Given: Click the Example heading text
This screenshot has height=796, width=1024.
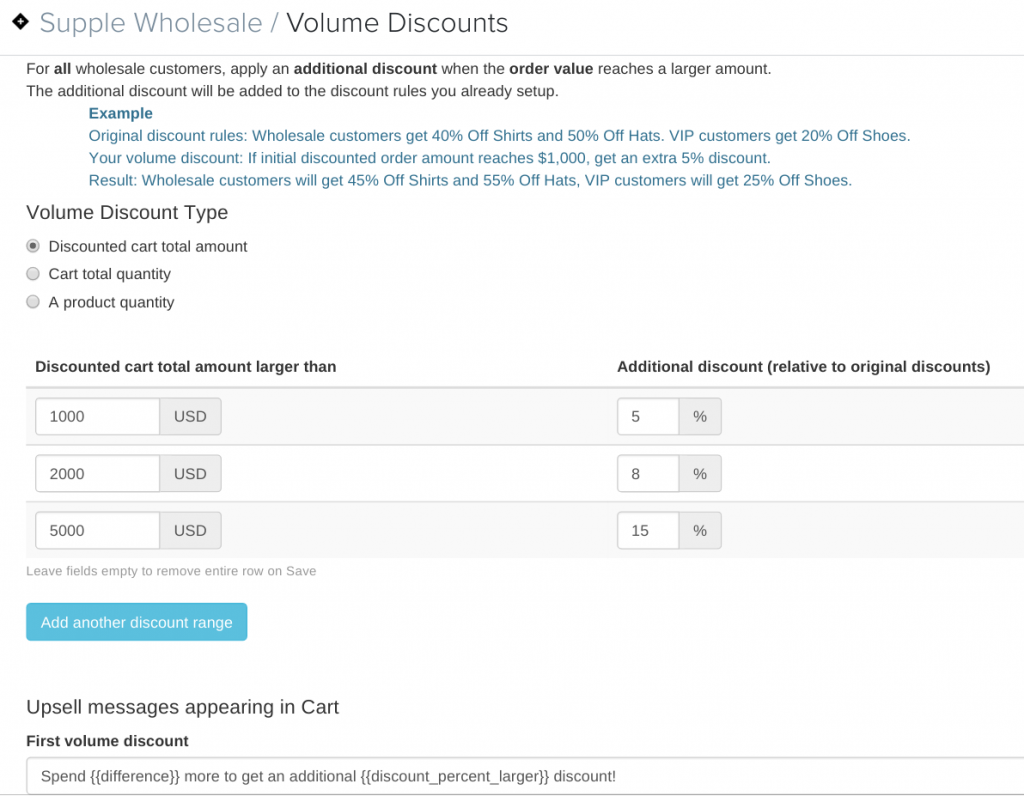Looking at the screenshot, I should click(x=121, y=113).
